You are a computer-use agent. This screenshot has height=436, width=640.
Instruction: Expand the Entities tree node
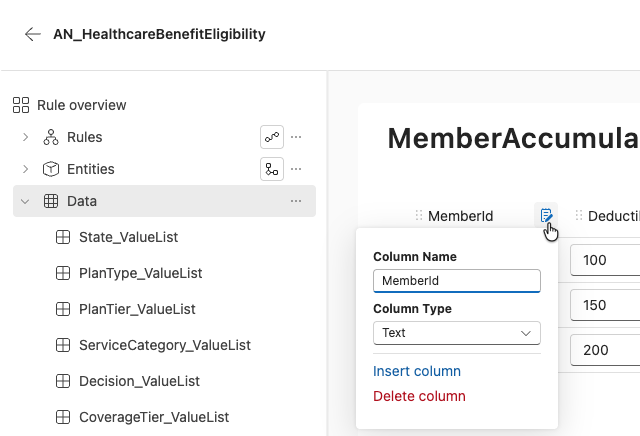click(x=25, y=169)
